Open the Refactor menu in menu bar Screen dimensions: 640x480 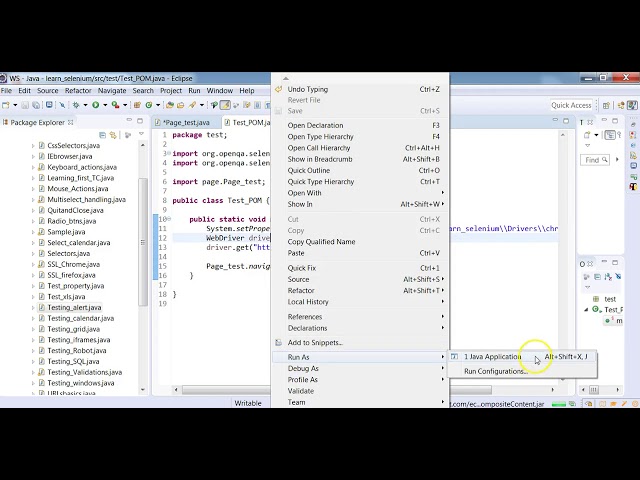(78, 91)
